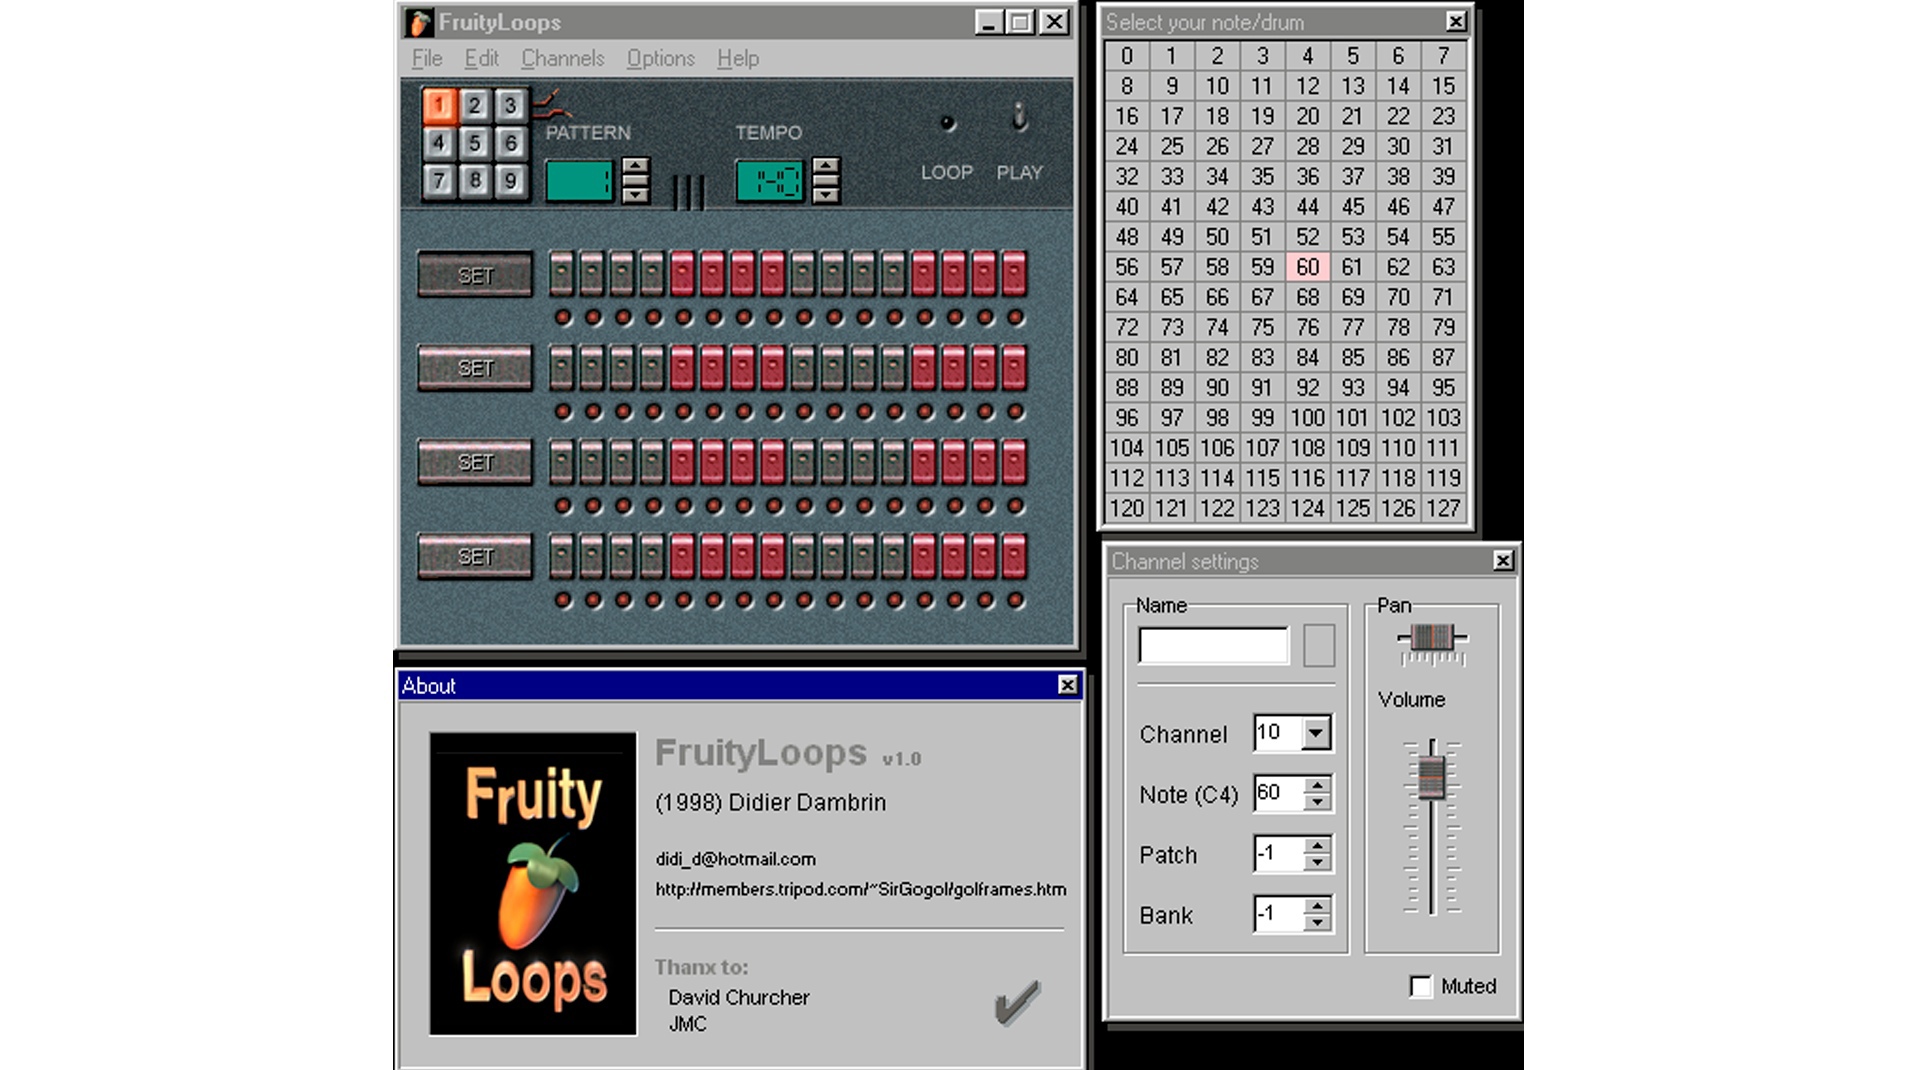This screenshot has height=1070, width=1913.
Task: Toggle last step of the first channel row
Action: click(1014, 273)
